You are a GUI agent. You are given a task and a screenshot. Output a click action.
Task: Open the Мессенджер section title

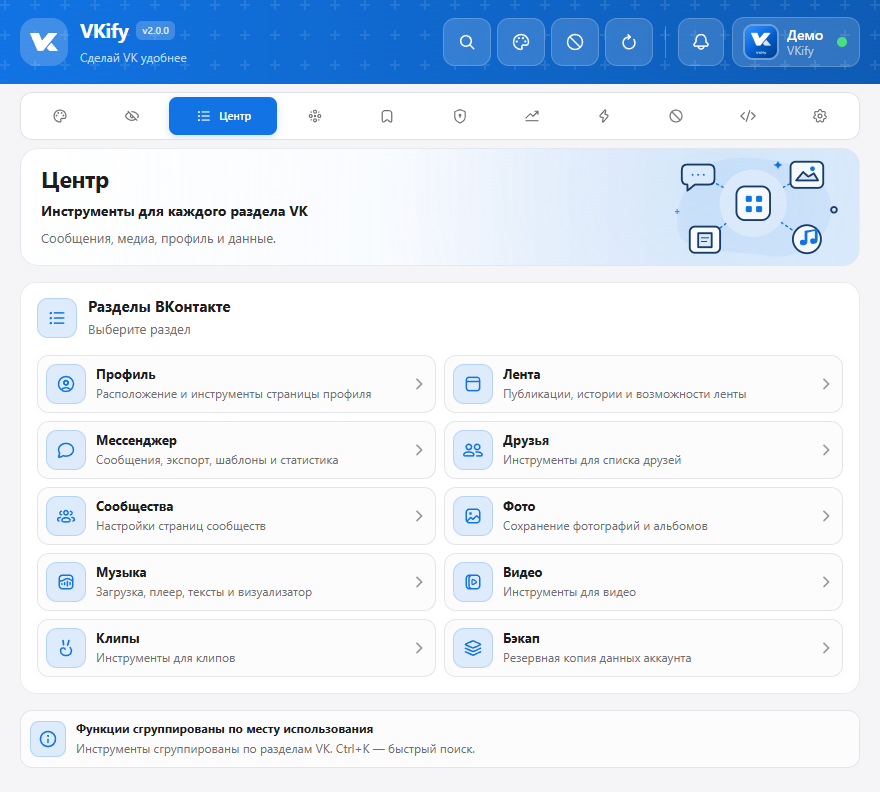136,441
